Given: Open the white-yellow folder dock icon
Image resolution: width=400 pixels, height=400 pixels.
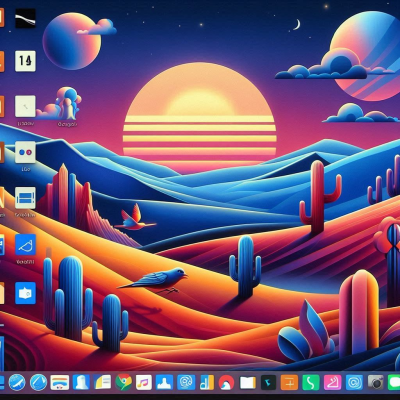Looking at the screenshot, I should click(x=248, y=382).
